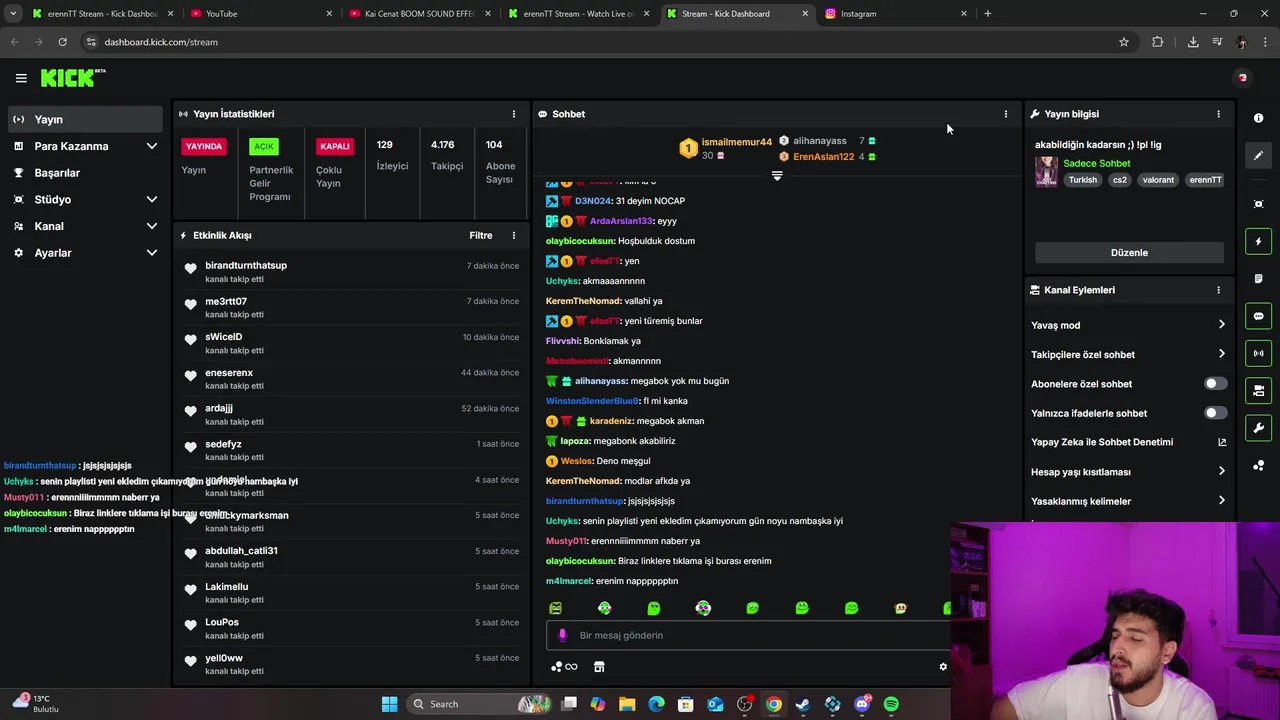Click the points infinity icon below chat input

coord(565,667)
